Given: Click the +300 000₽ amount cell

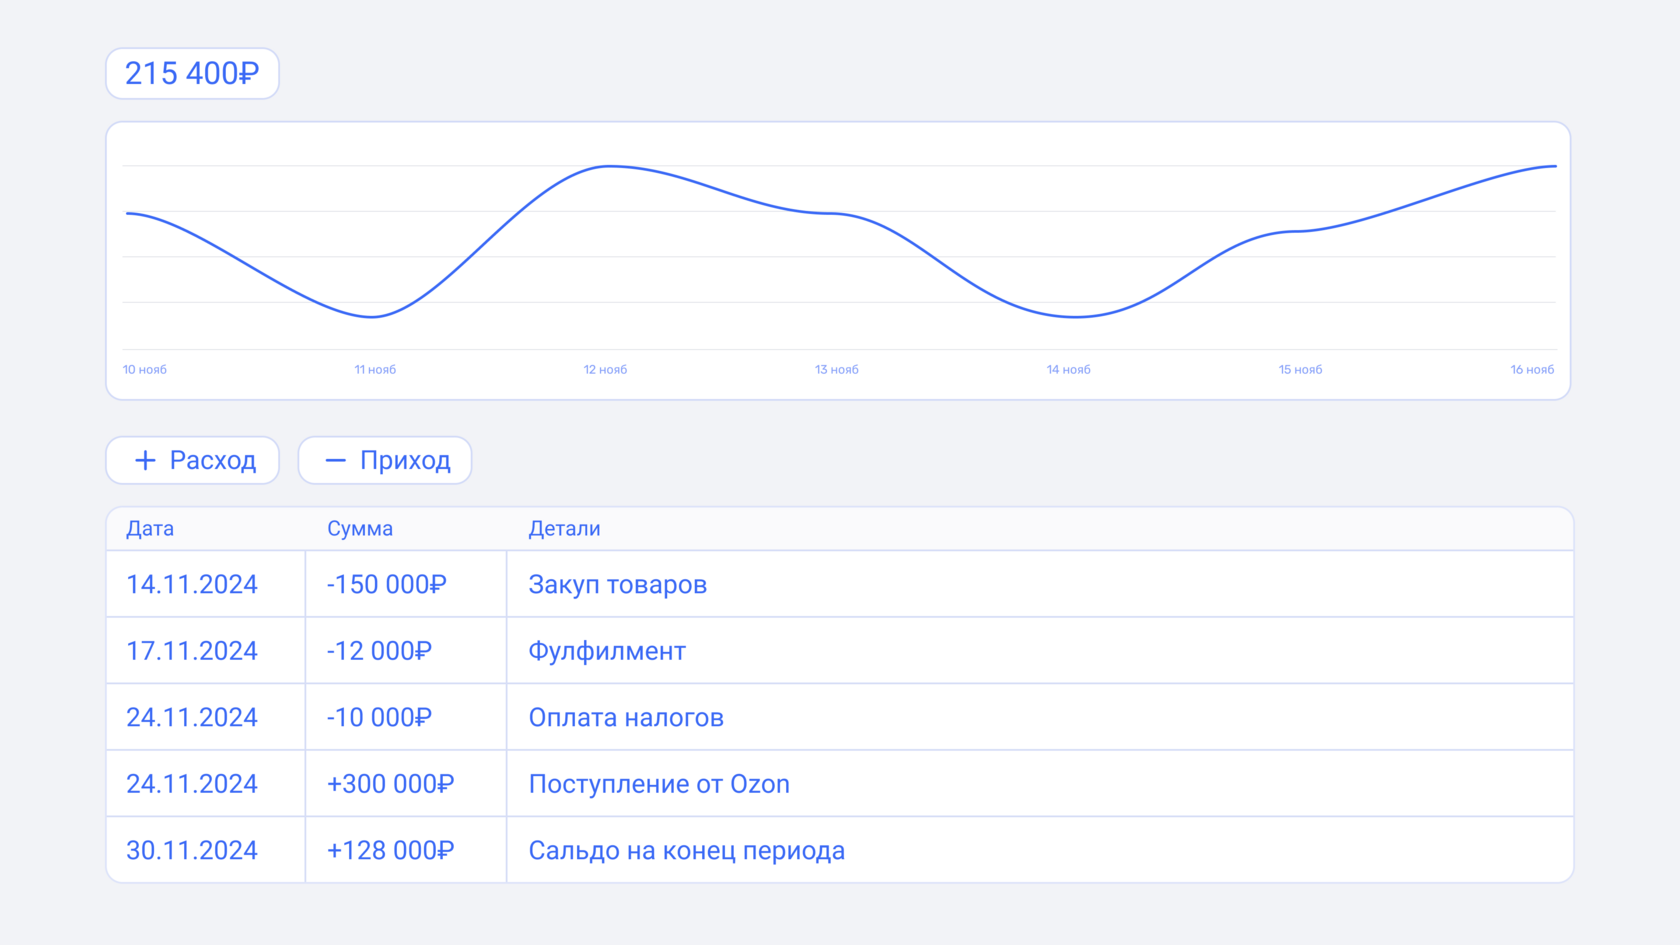Looking at the screenshot, I should (390, 784).
